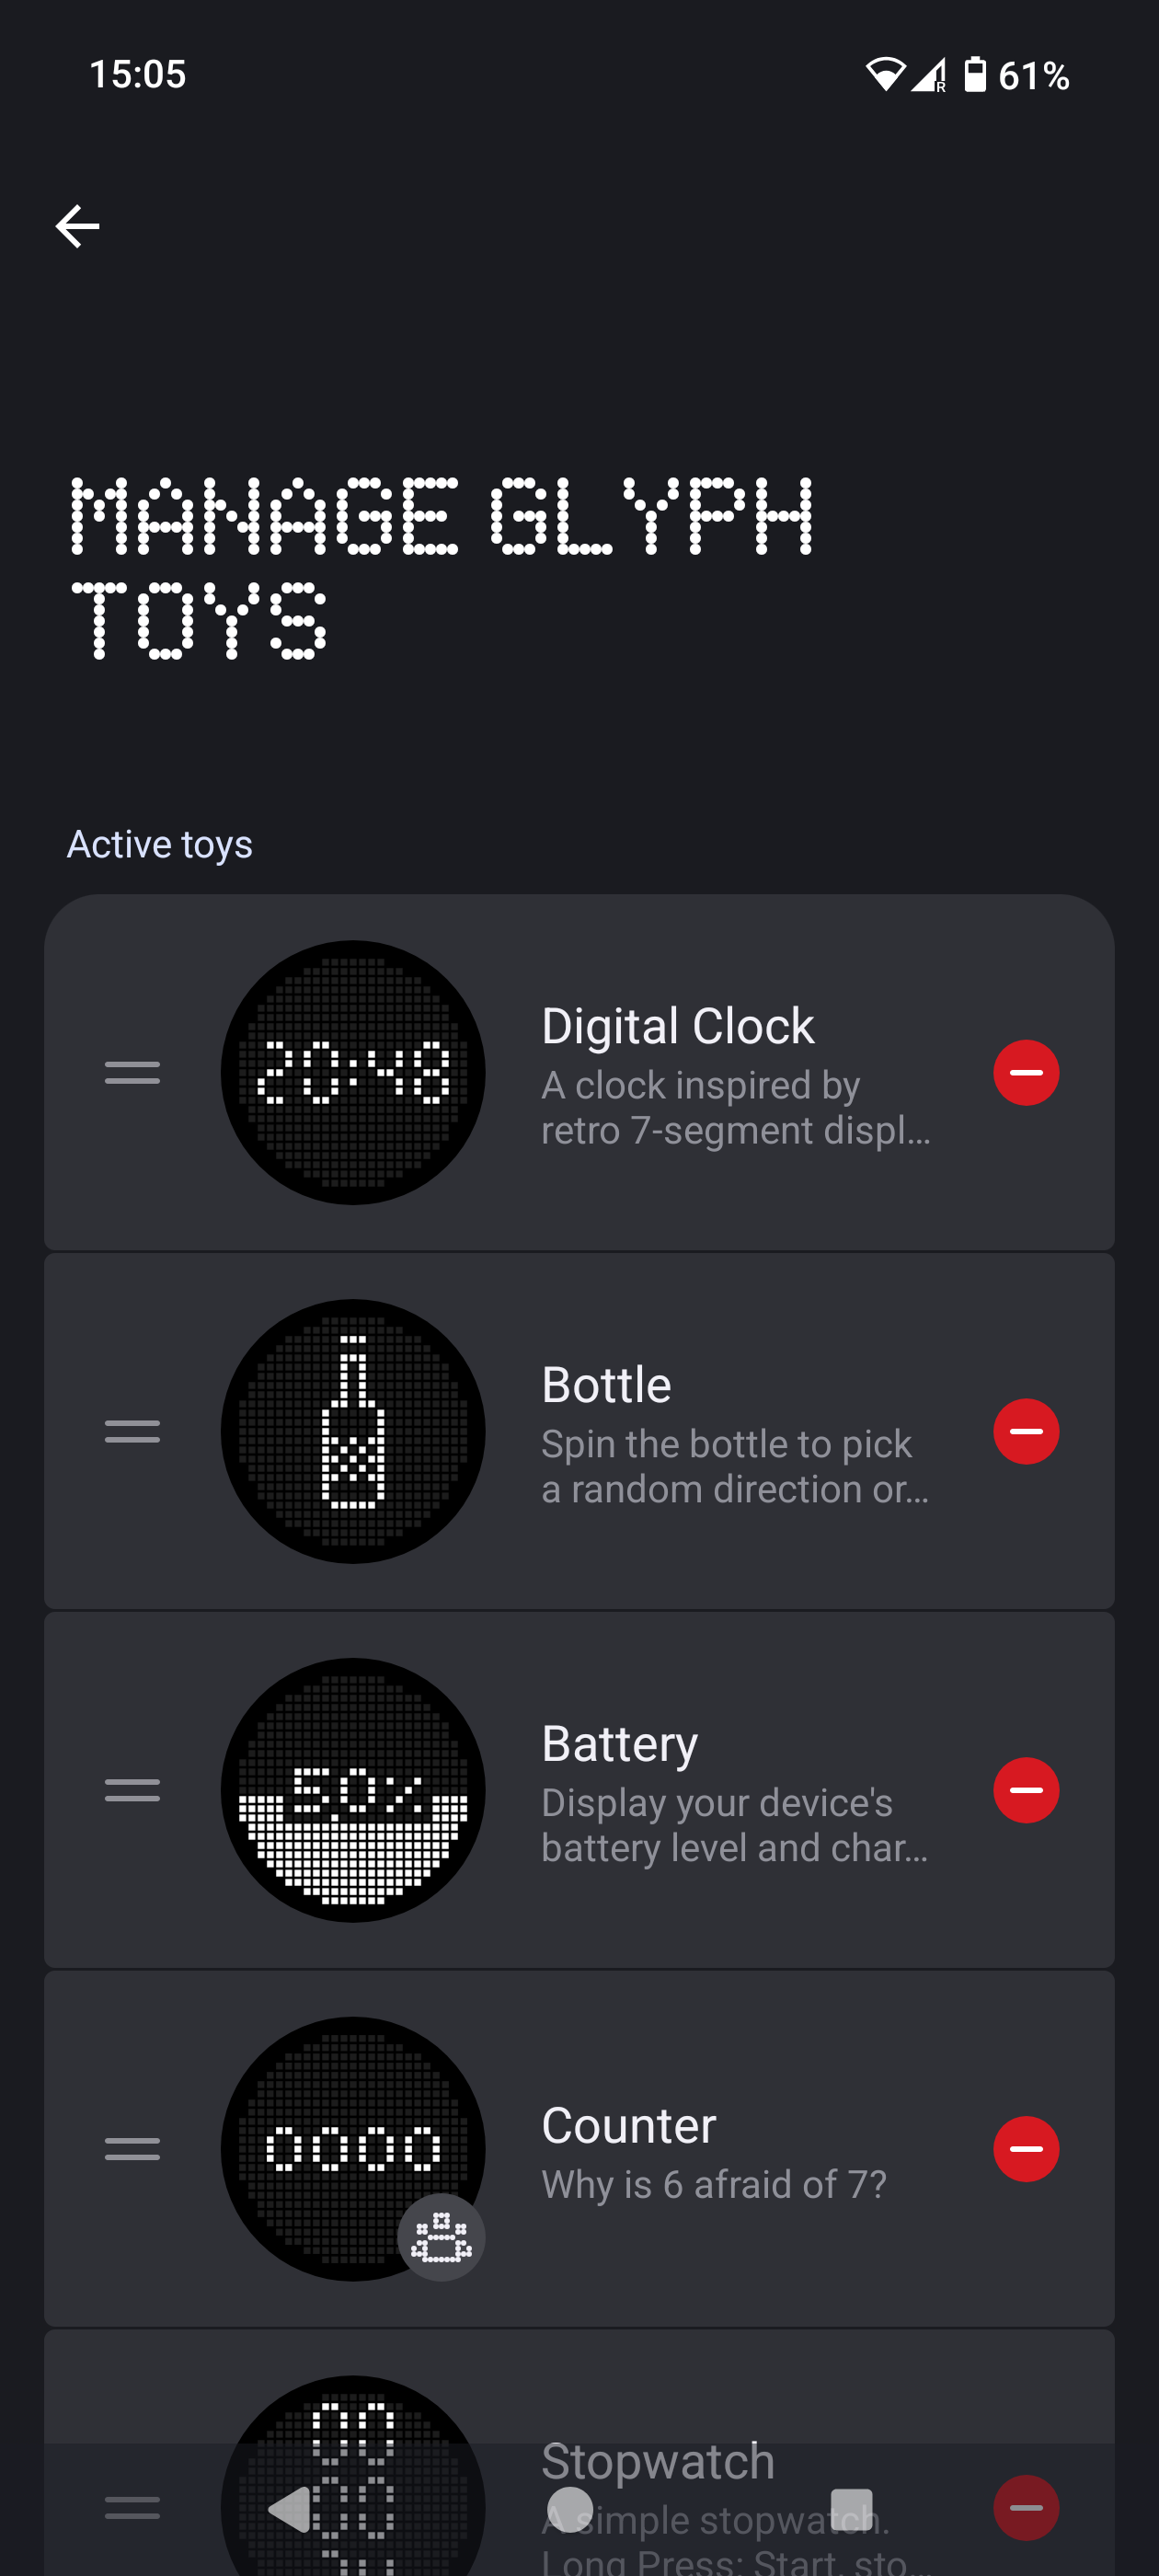The width and height of the screenshot is (1159, 2576).
Task: Select the Counter toy title
Action: click(x=628, y=2126)
